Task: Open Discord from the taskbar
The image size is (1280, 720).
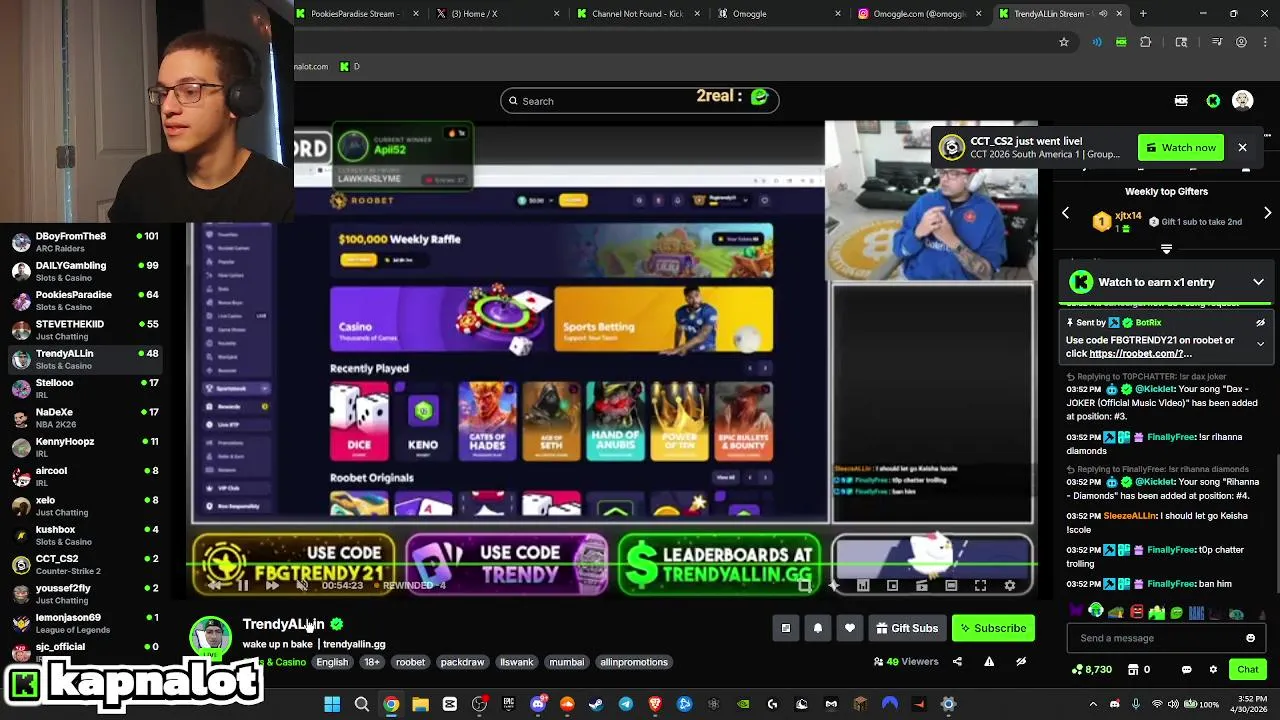Action: coord(538,704)
